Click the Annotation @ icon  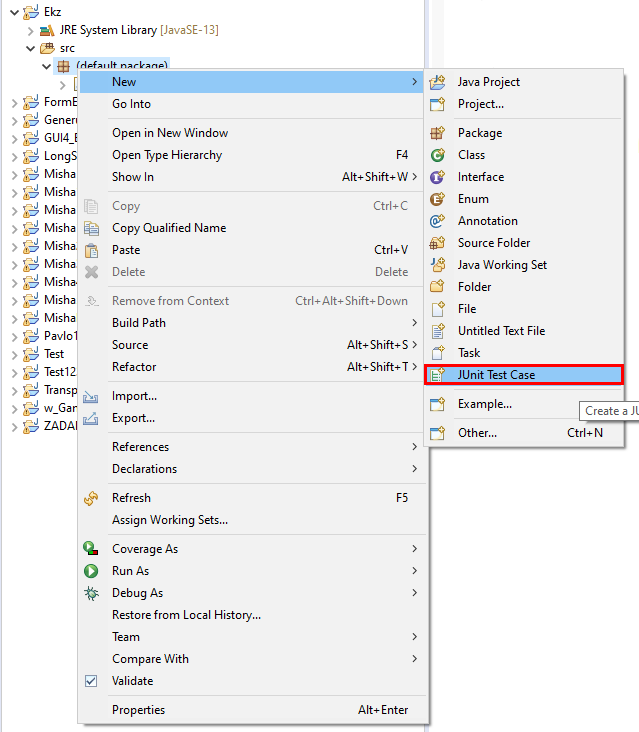[x=437, y=221]
